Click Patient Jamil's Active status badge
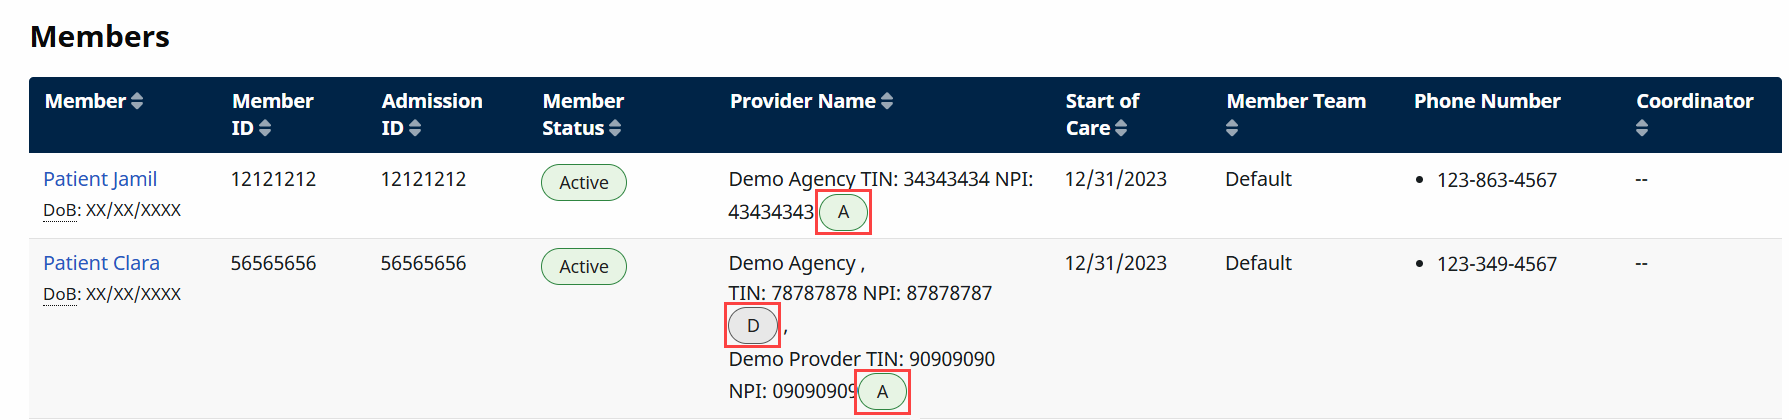This screenshot has height=420, width=1789. coord(583,183)
